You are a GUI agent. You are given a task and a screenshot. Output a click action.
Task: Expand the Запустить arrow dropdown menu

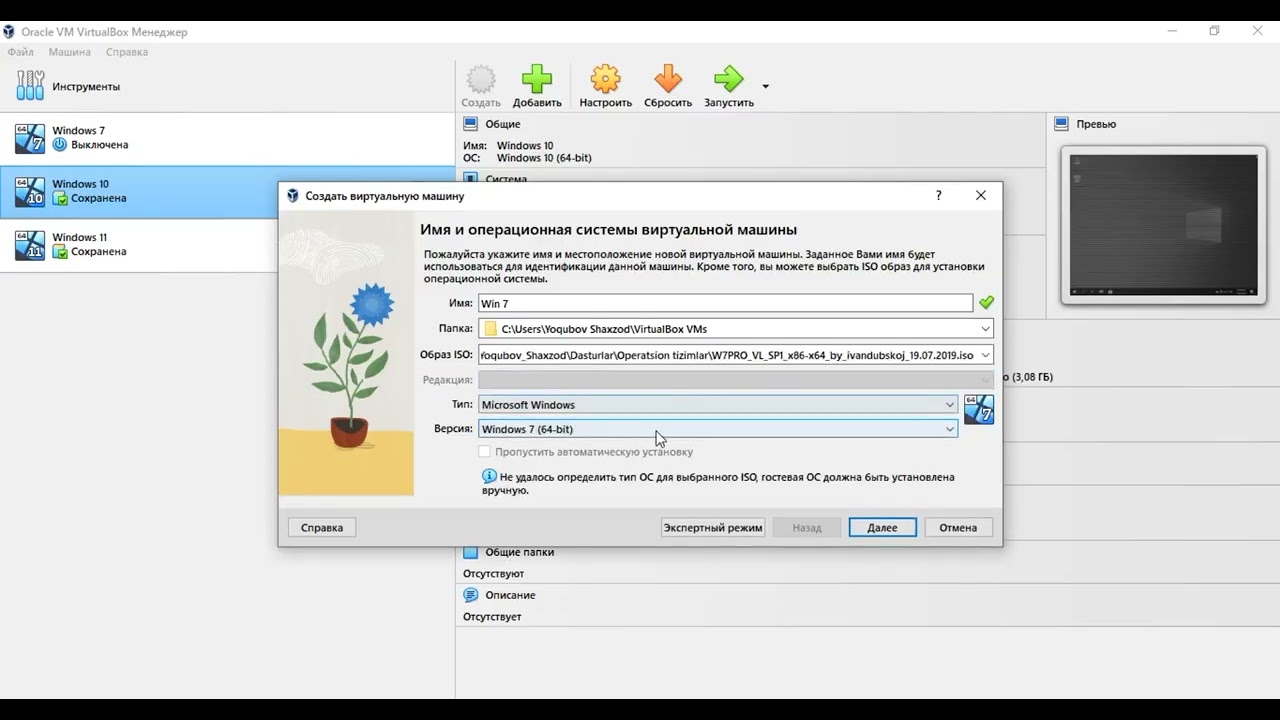point(765,86)
